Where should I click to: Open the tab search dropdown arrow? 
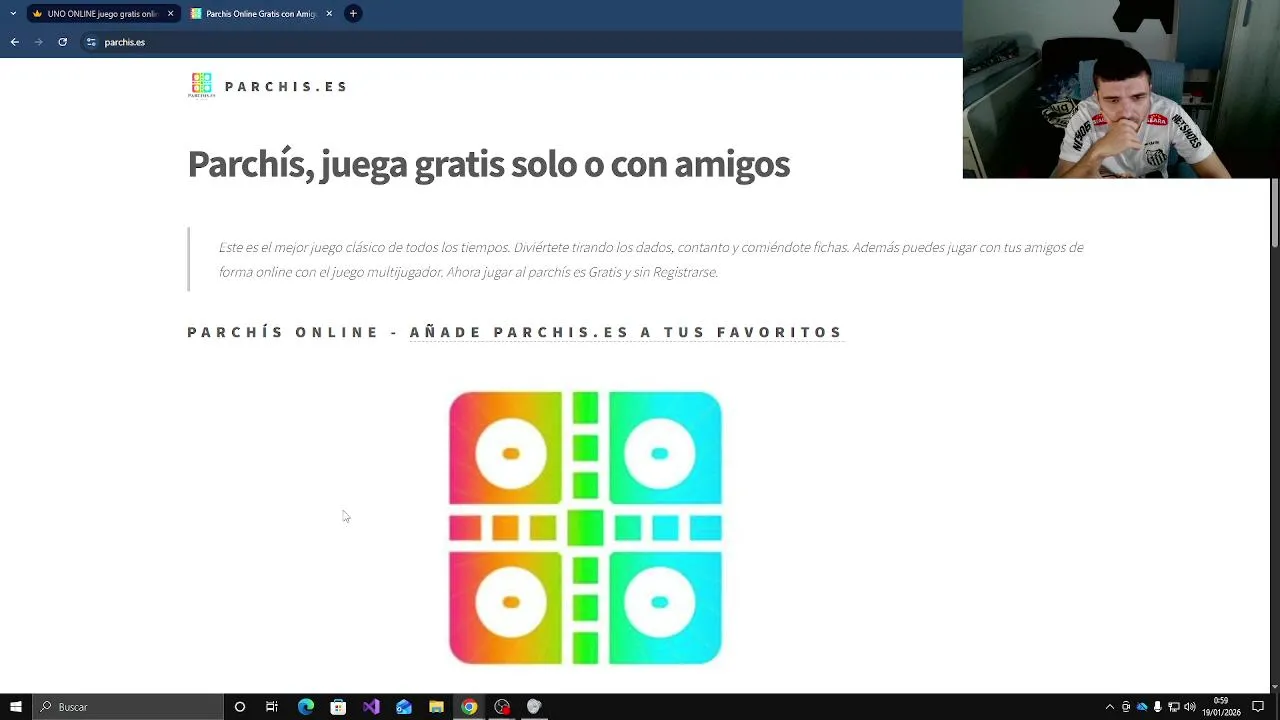click(x=13, y=14)
